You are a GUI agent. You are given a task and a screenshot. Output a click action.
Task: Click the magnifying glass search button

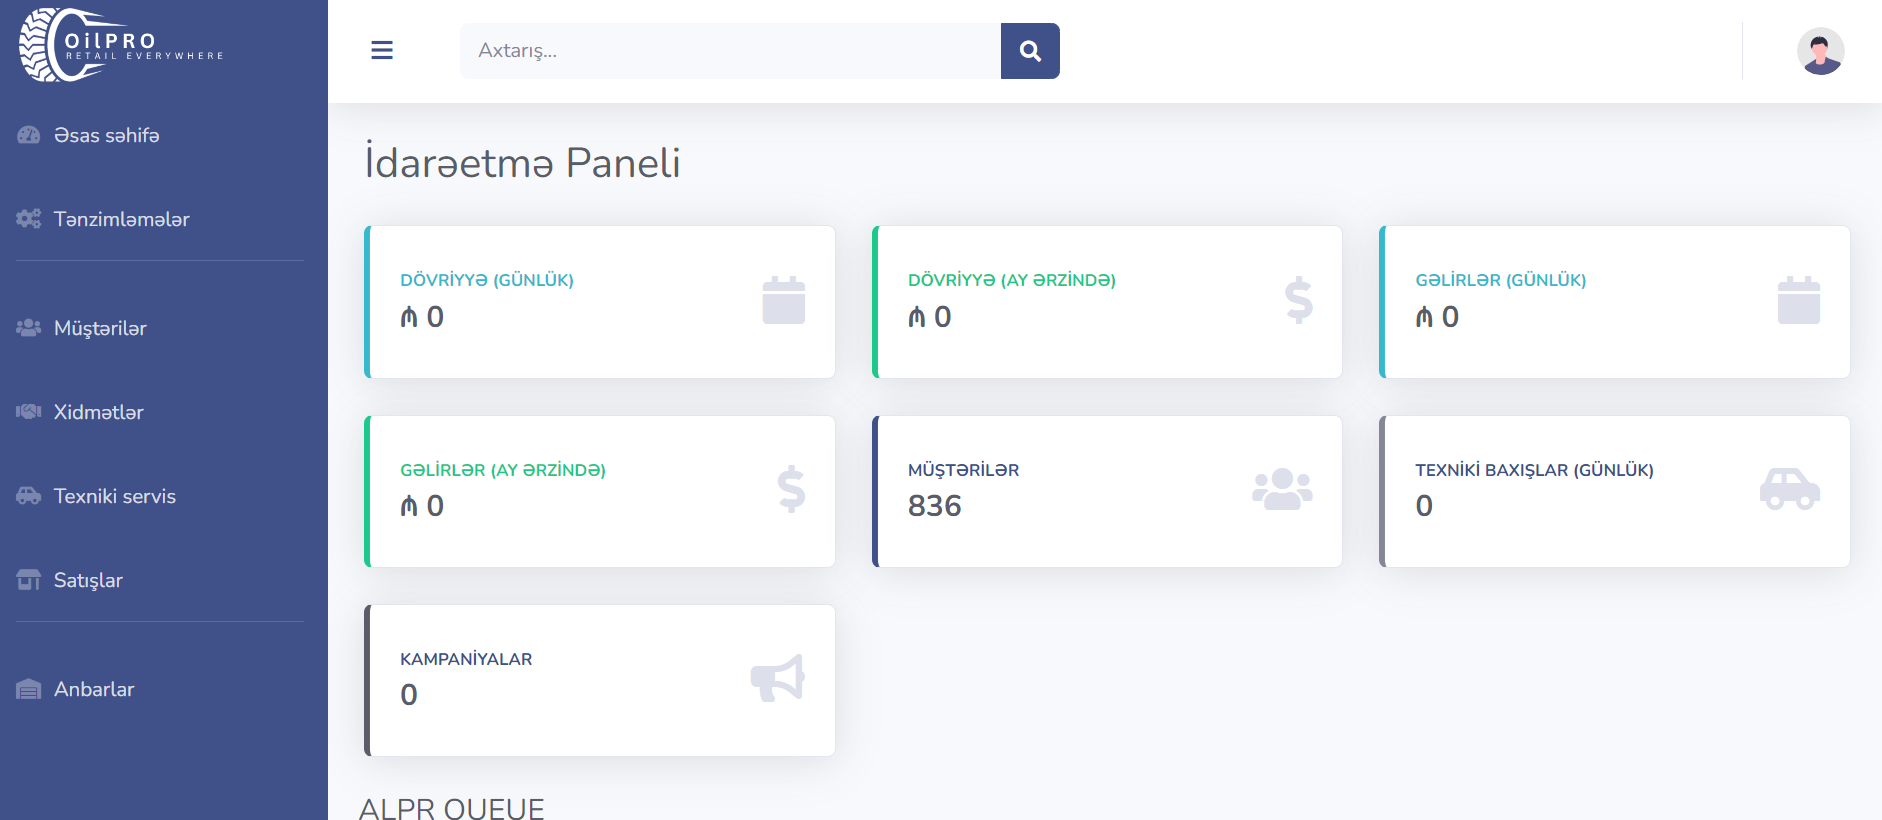1030,51
